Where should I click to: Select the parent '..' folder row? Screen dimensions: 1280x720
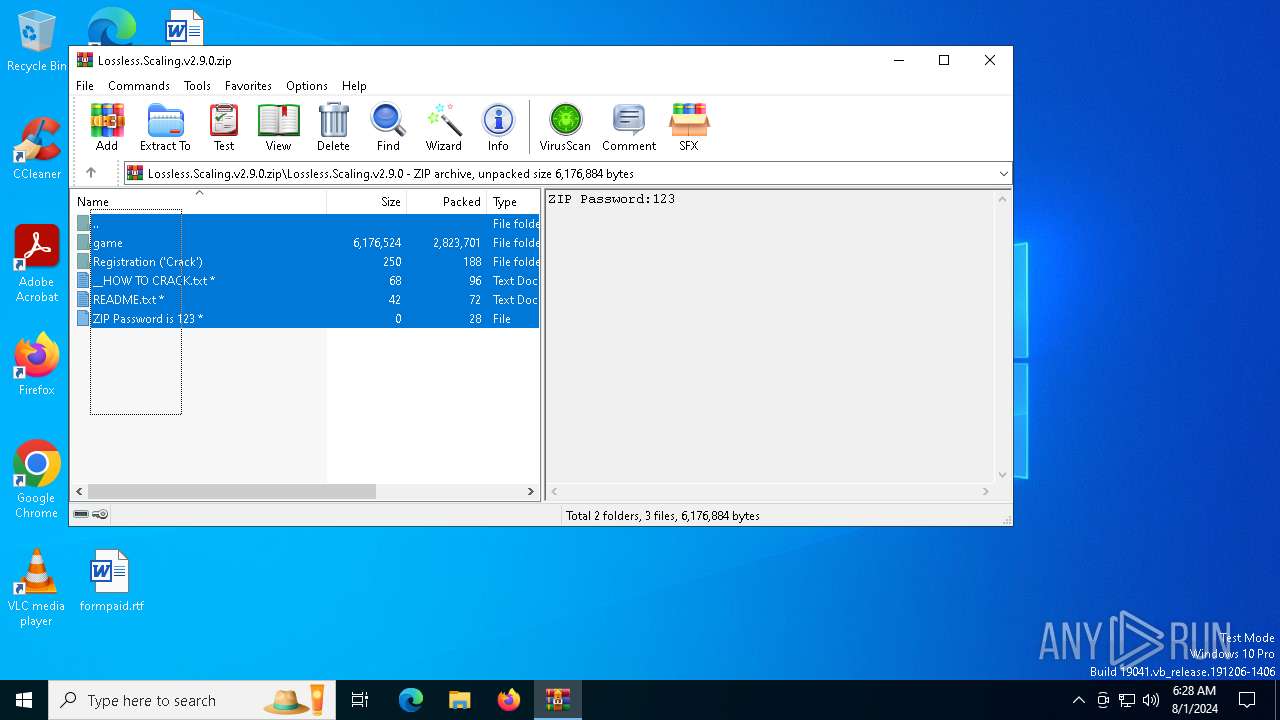pos(308,224)
